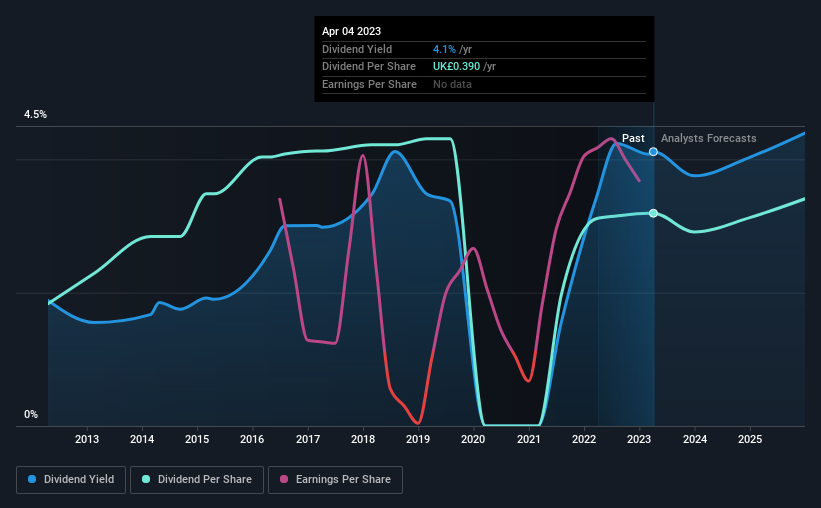The width and height of the screenshot is (821, 508).
Task: Click the 'Dividend Per Share' tooltip row label
Action: [x=369, y=67]
